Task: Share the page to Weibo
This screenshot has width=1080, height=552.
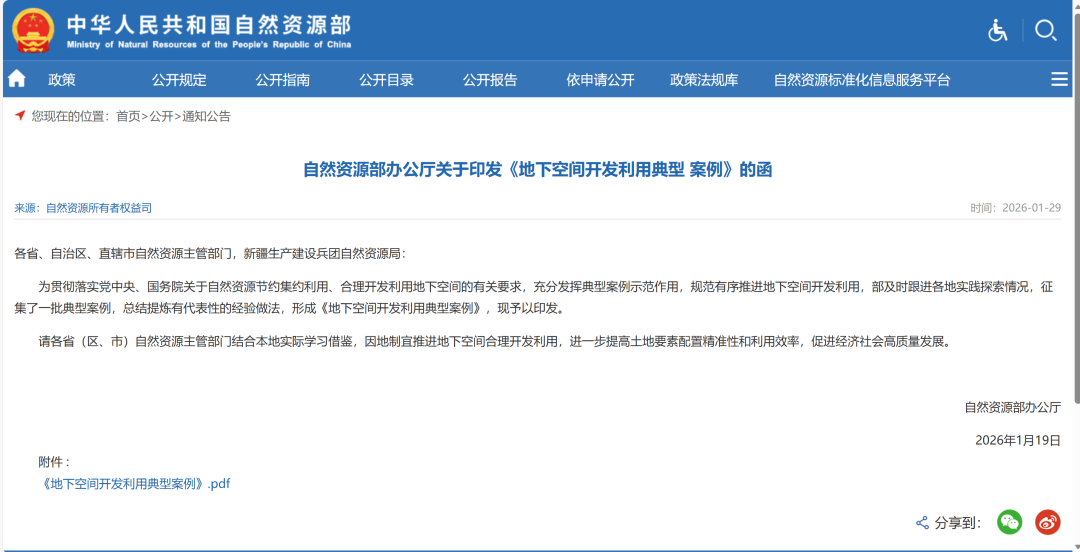Action: pos(1047,522)
